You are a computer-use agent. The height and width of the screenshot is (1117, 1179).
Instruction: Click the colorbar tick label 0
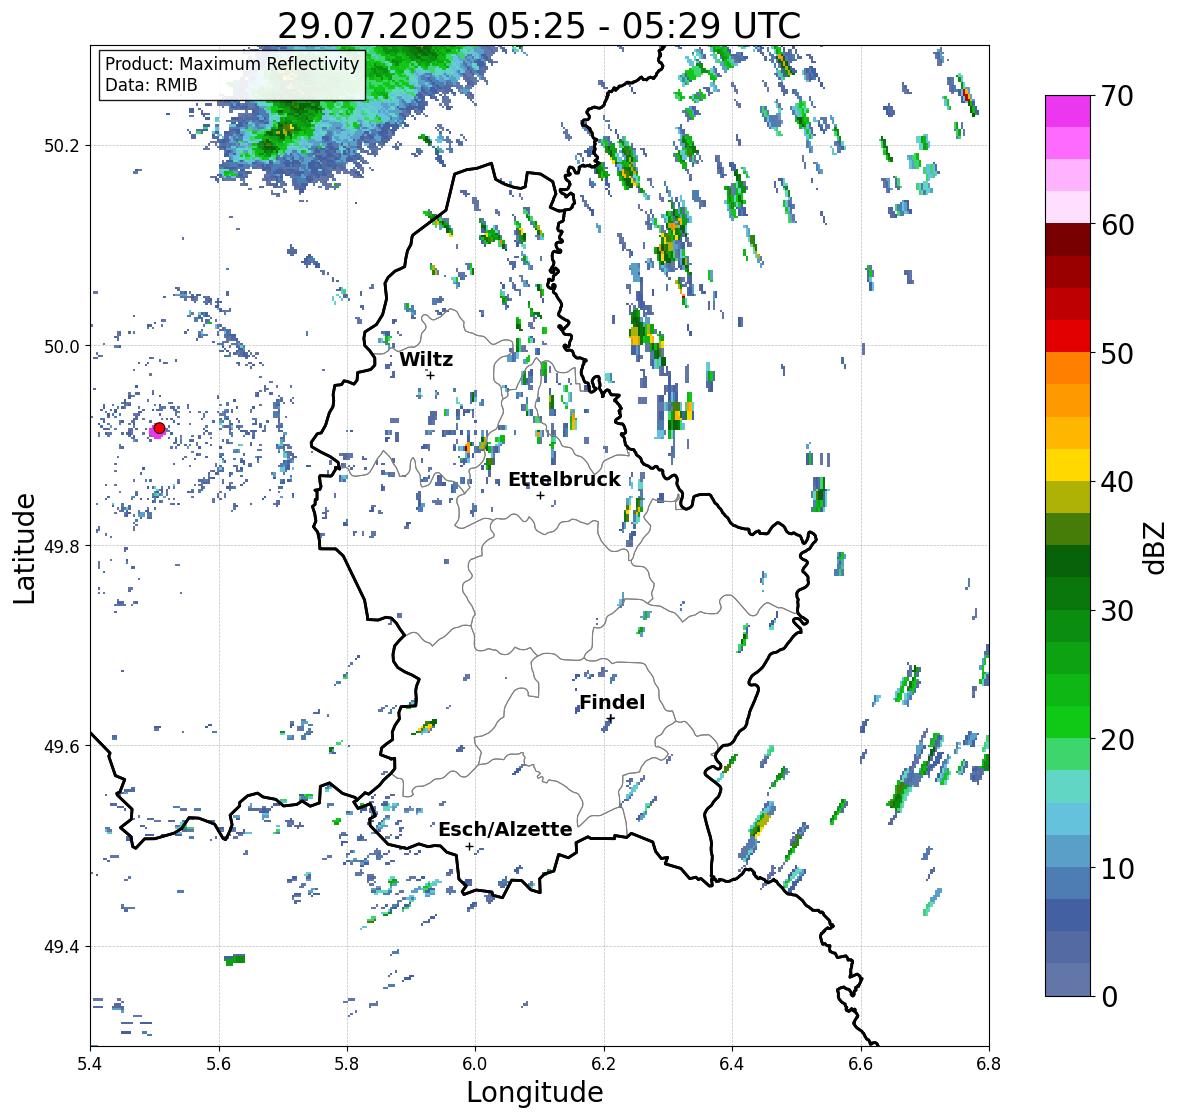coord(1109,997)
